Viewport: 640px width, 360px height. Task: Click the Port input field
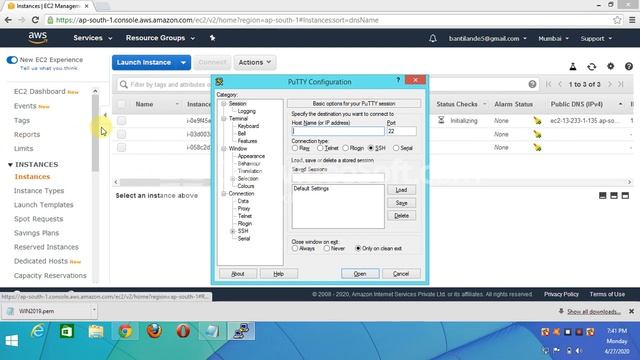click(402, 131)
